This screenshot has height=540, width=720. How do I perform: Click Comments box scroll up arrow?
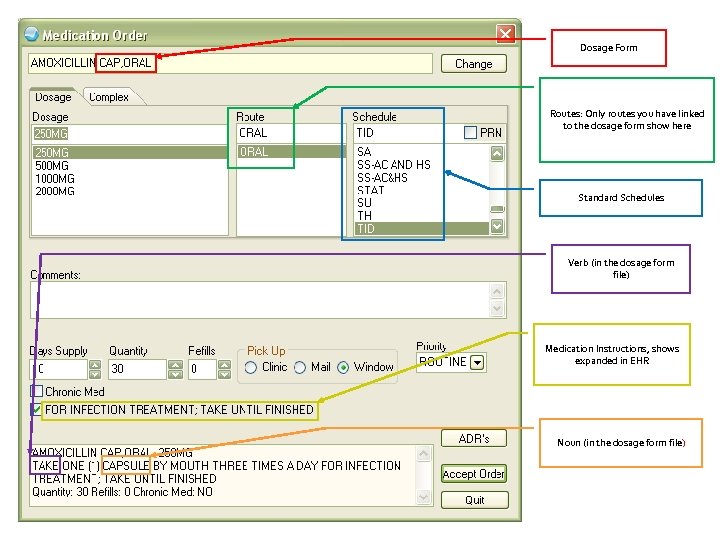point(497,291)
